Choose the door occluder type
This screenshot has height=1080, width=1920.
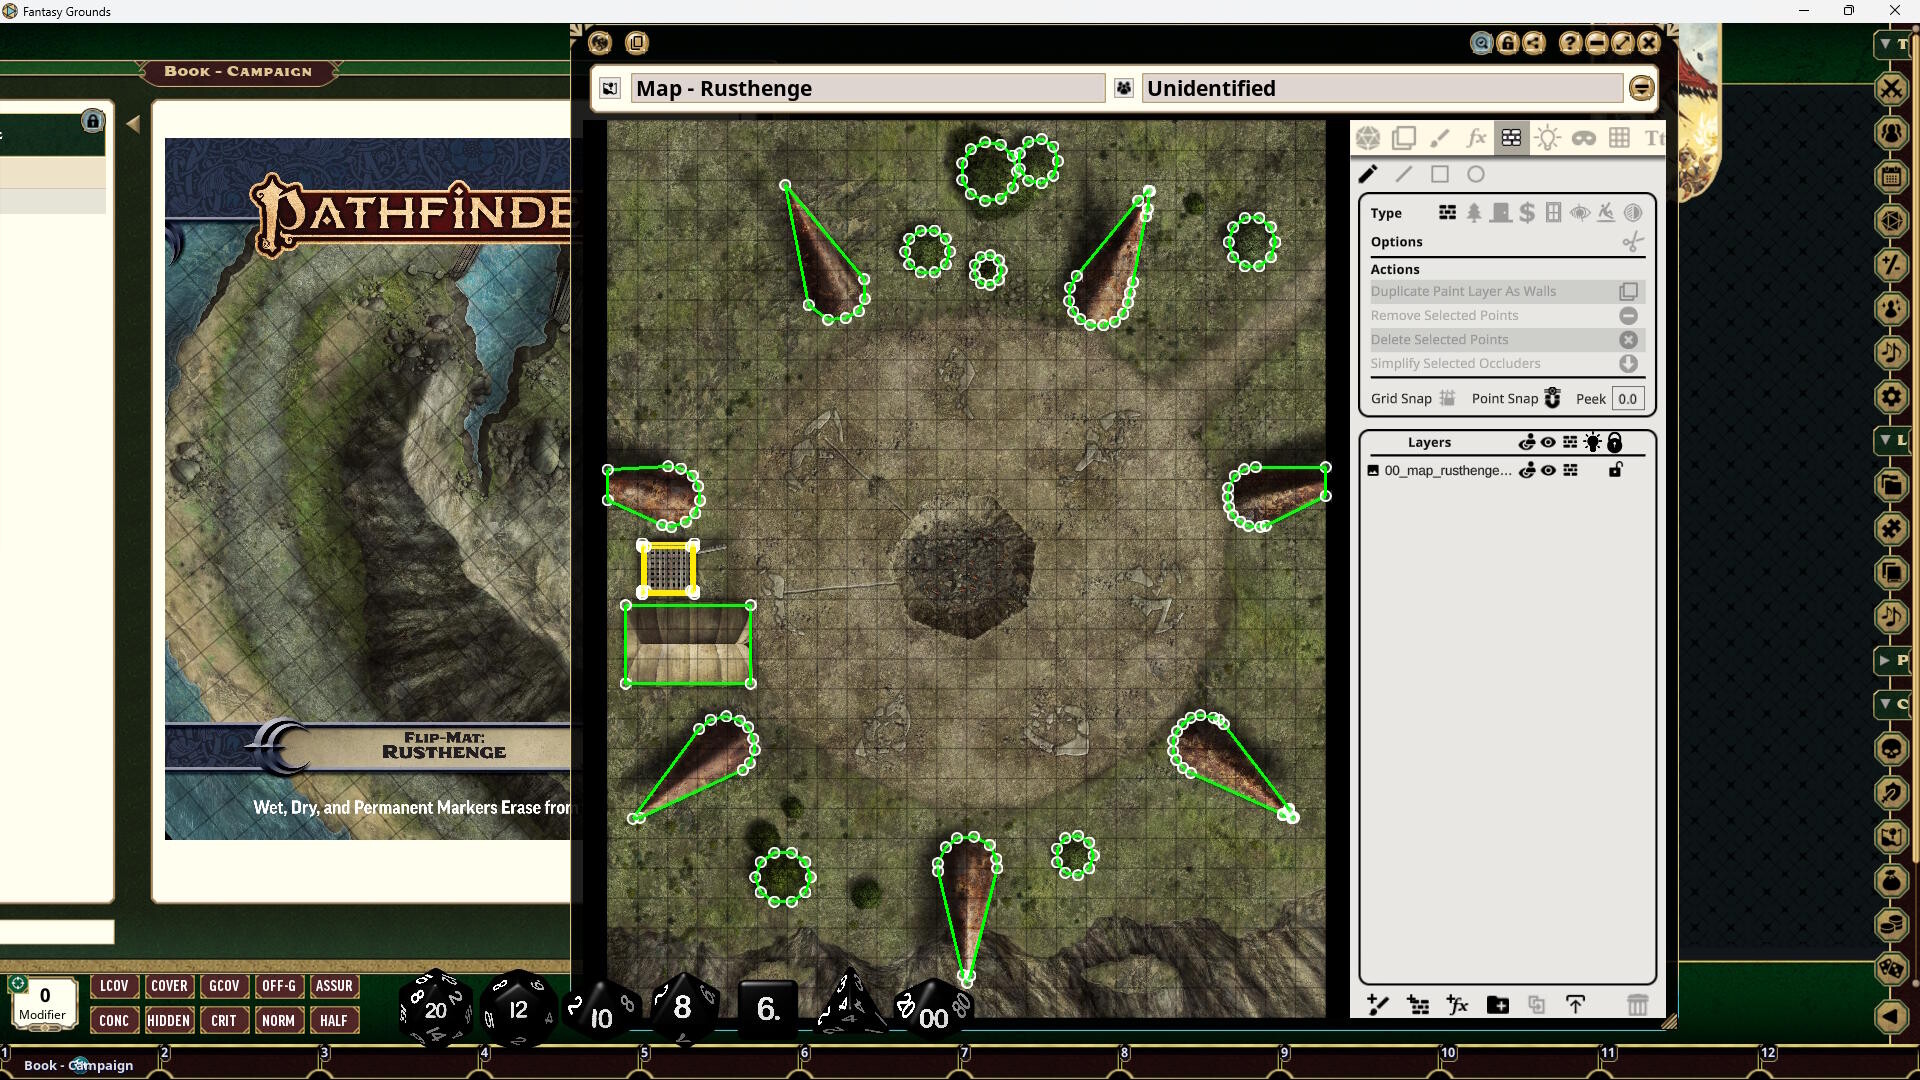(x=1500, y=212)
